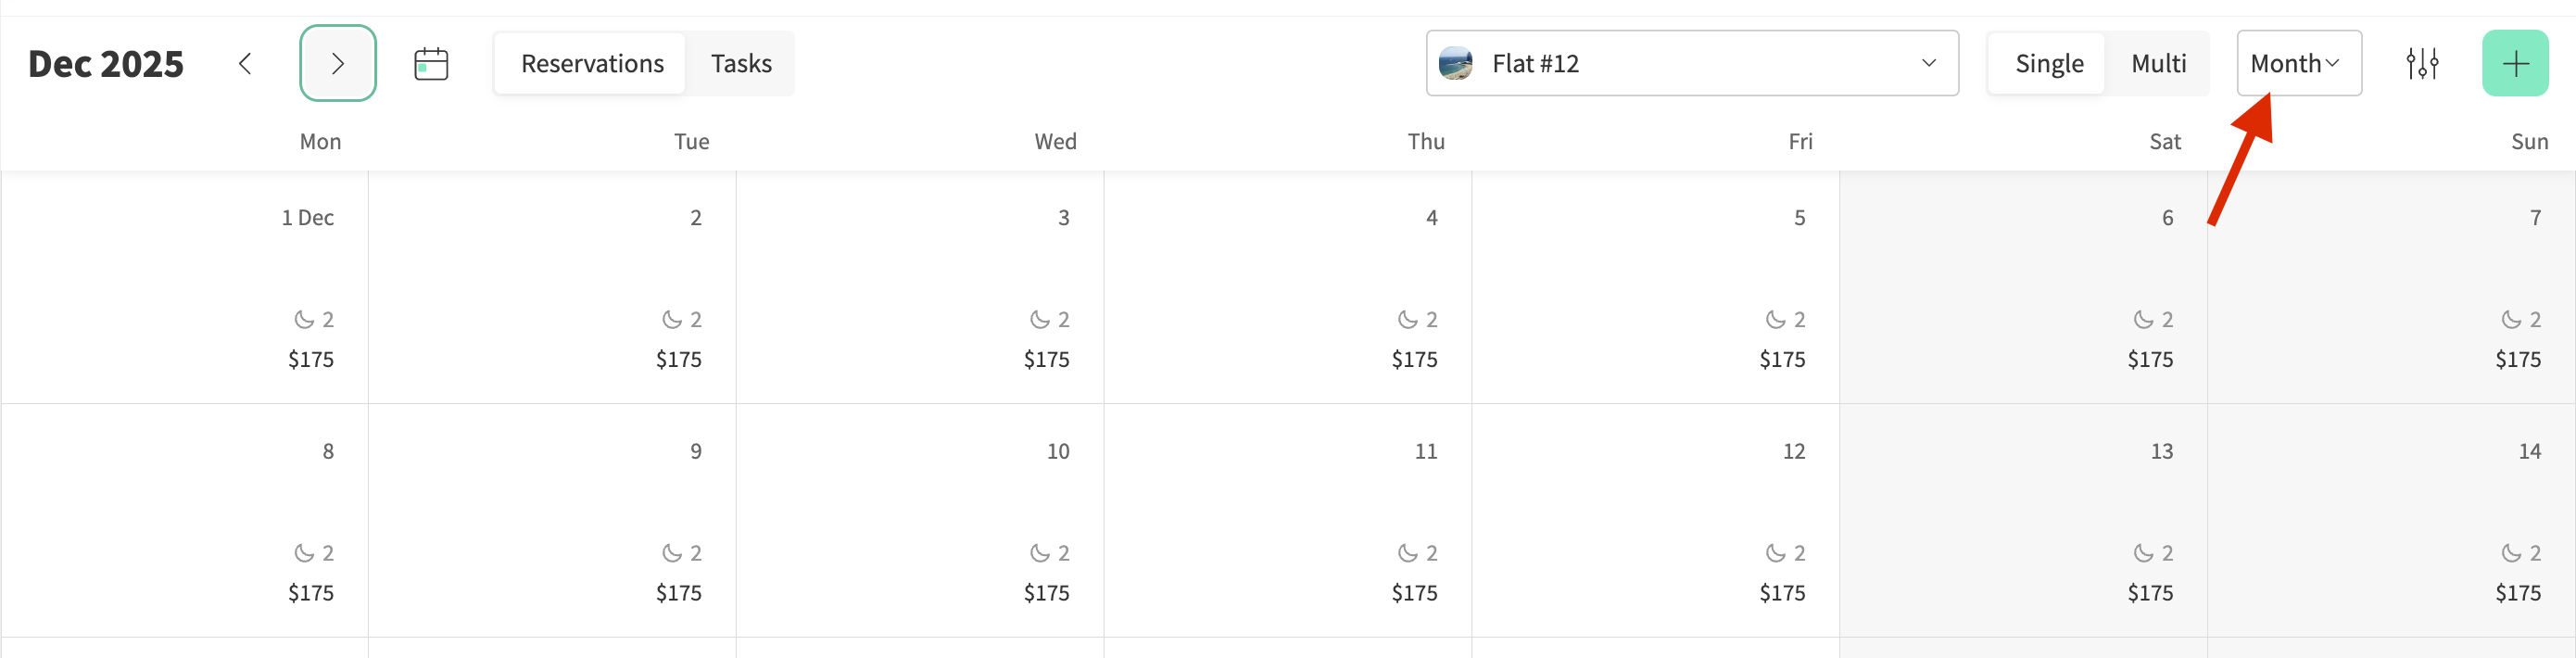Screen dimensions: 2576x658
Task: Click the Flat #12 property thumbnail
Action: 1455,64
